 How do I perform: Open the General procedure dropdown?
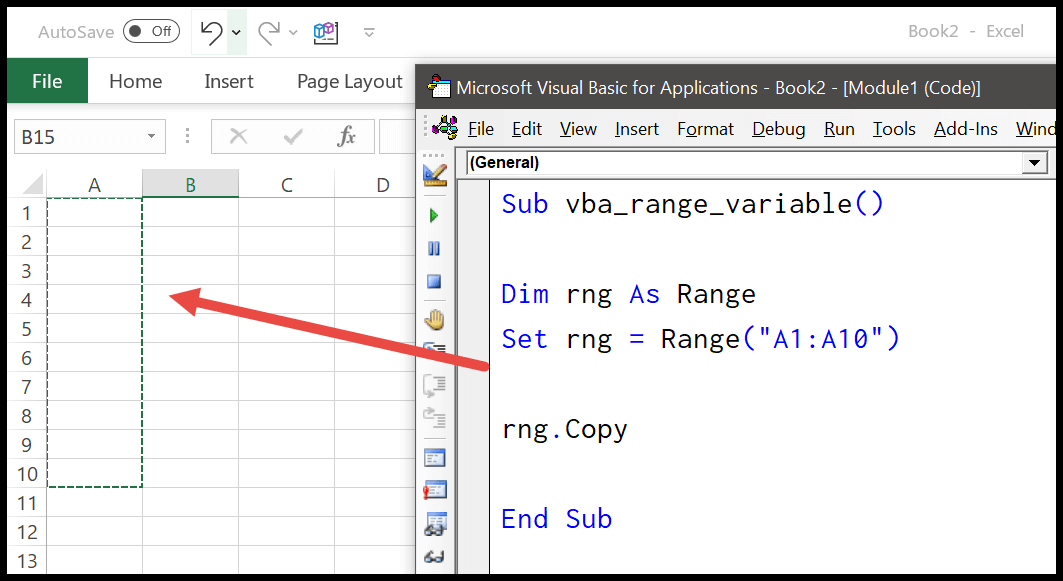click(1037, 162)
